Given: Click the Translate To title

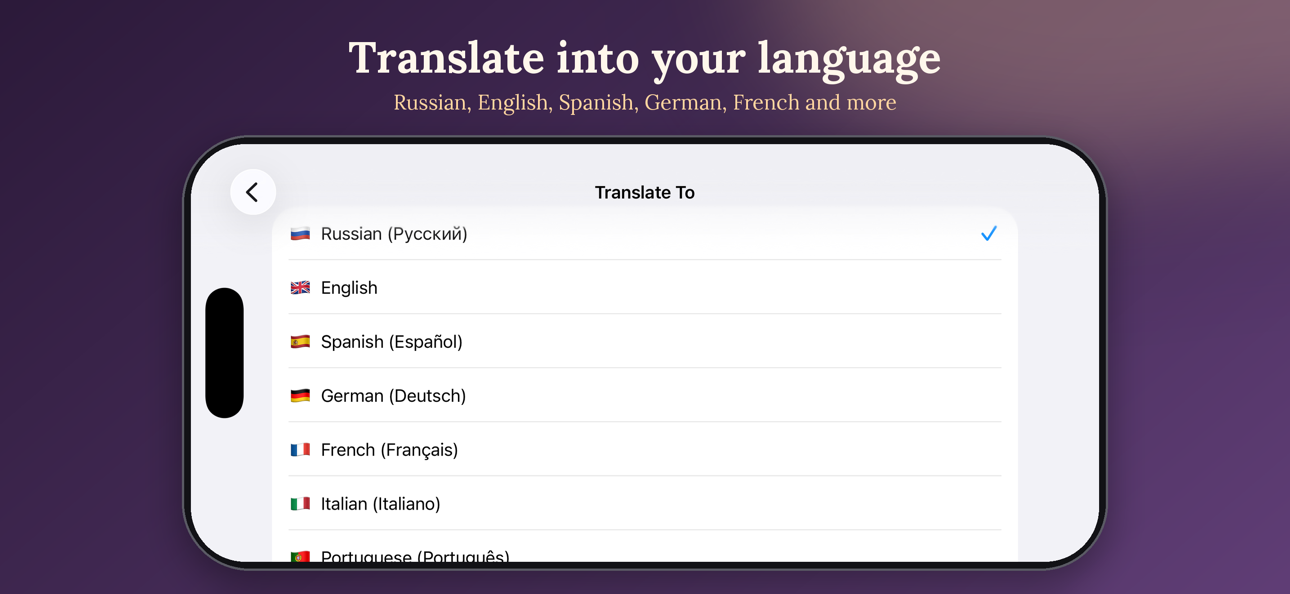Looking at the screenshot, I should (645, 193).
